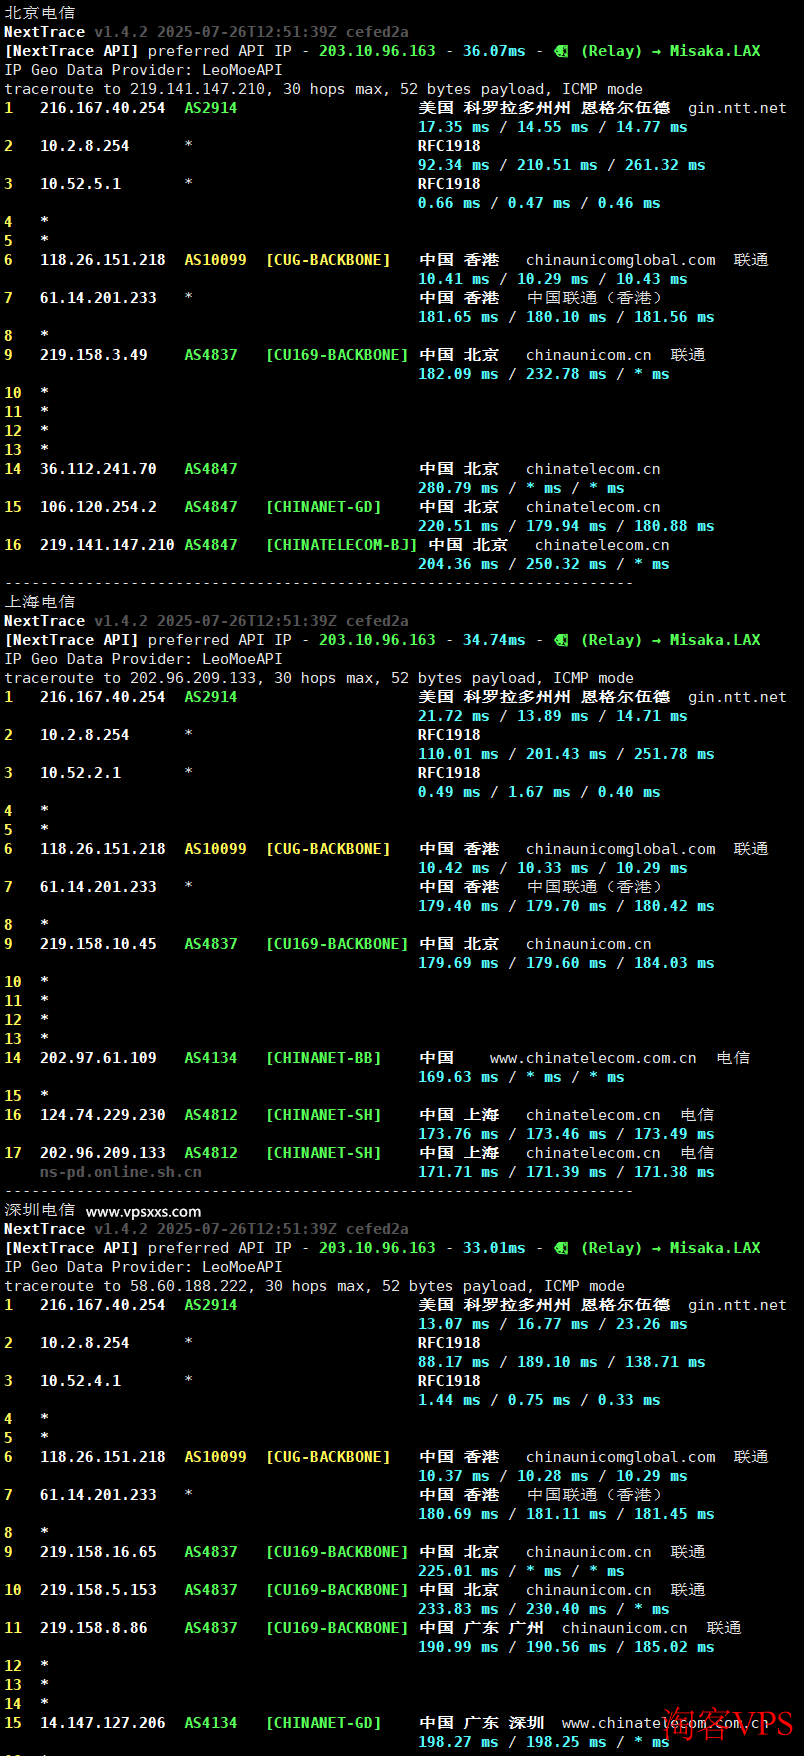This screenshot has width=804, height=1756.
Task: Select hop IP '36.112.241.70'
Action: pyautogui.click(x=98, y=469)
